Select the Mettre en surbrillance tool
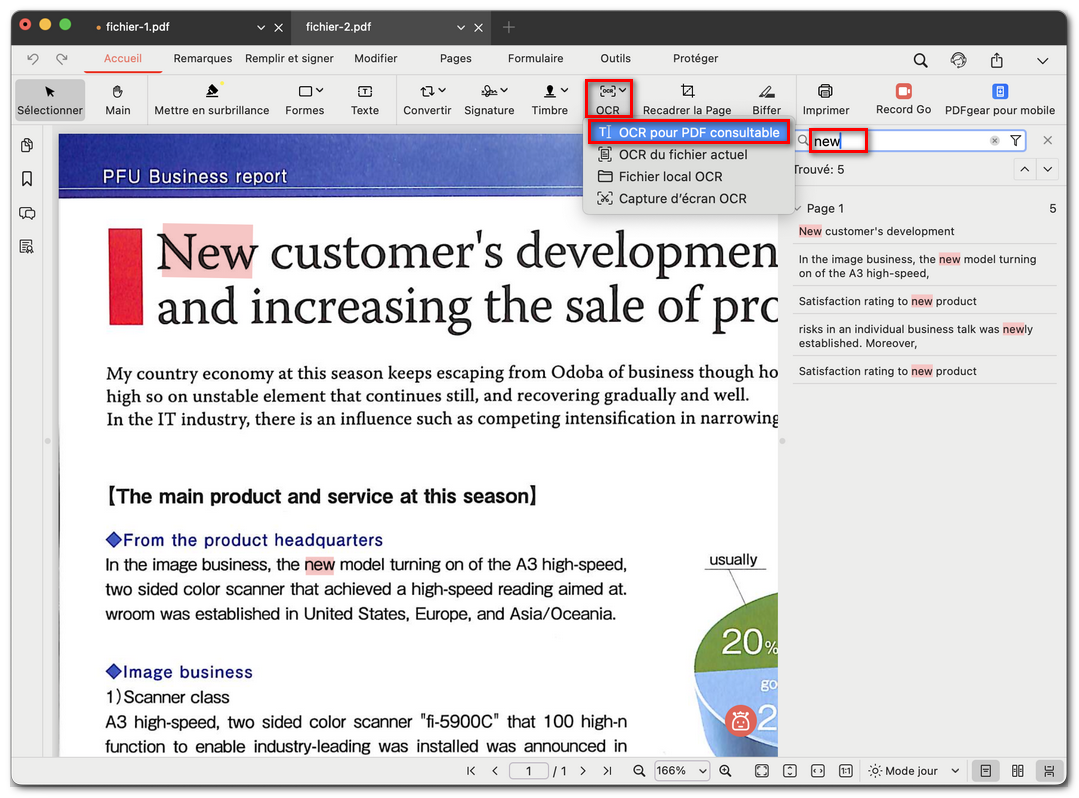 tap(211, 98)
